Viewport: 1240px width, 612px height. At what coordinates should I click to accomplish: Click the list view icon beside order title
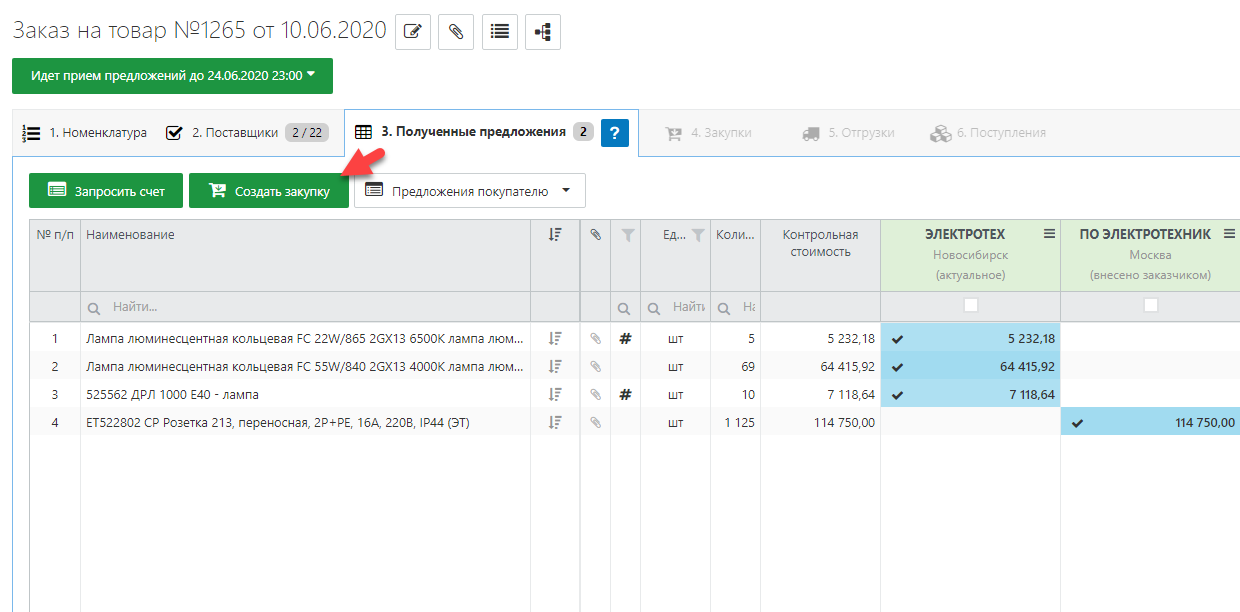pyautogui.click(x=499, y=32)
